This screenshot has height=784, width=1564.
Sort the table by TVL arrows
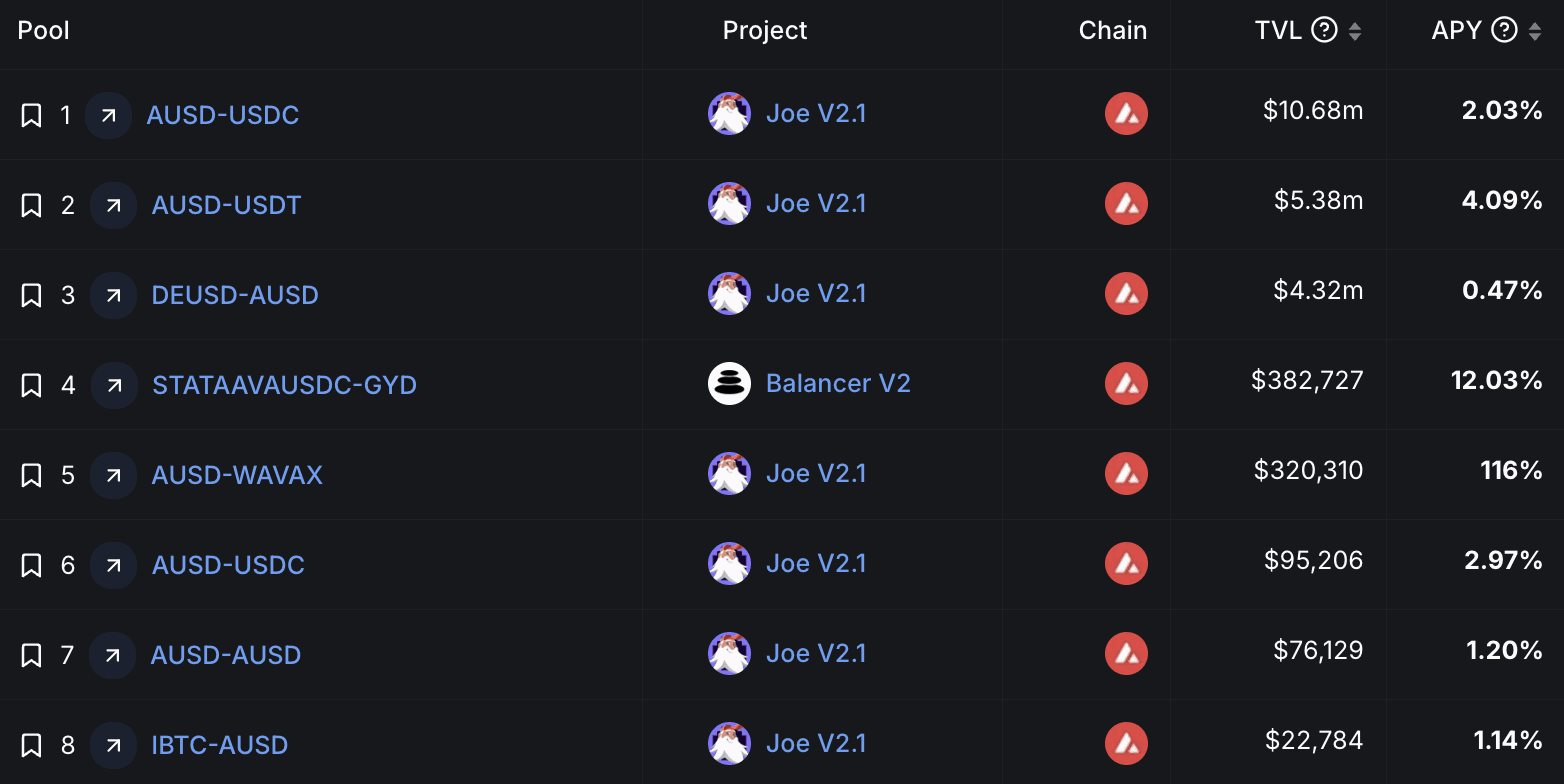(x=1355, y=31)
